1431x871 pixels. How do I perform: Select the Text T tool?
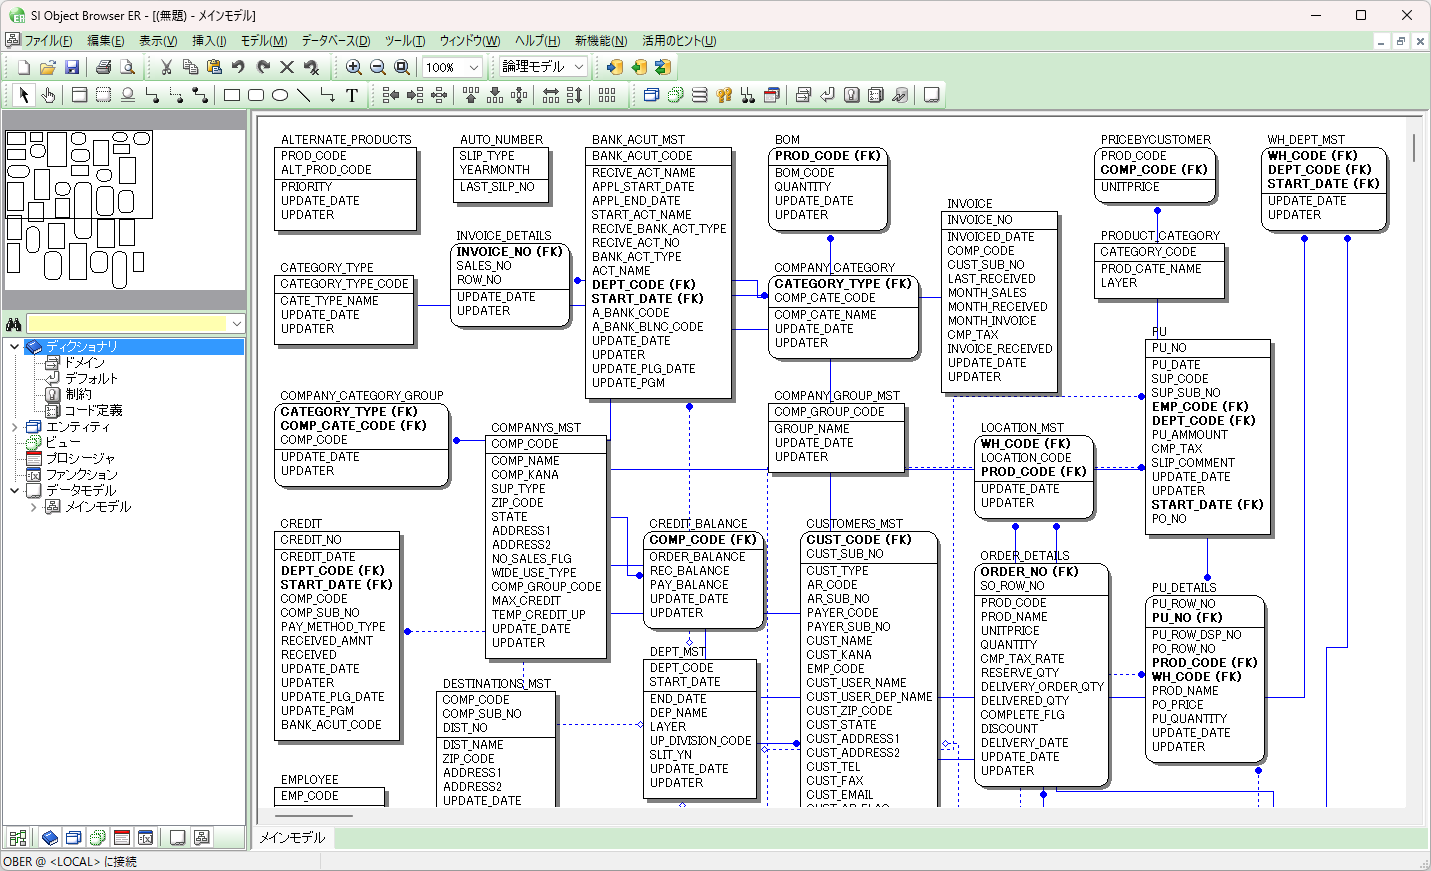(352, 95)
